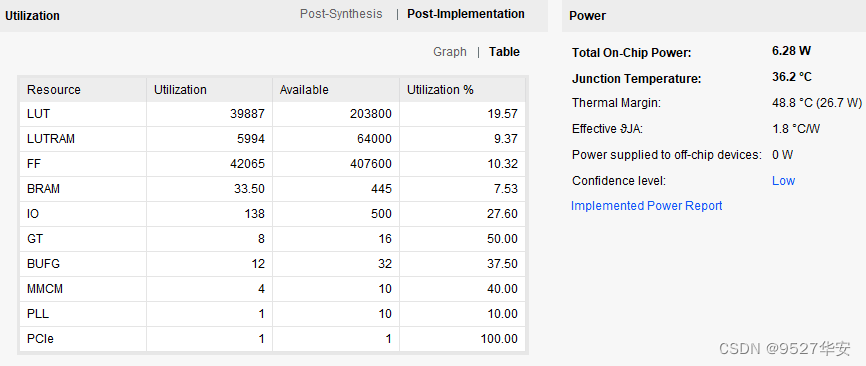The image size is (866, 366).
Task: Select the Table view option
Action: tap(504, 52)
